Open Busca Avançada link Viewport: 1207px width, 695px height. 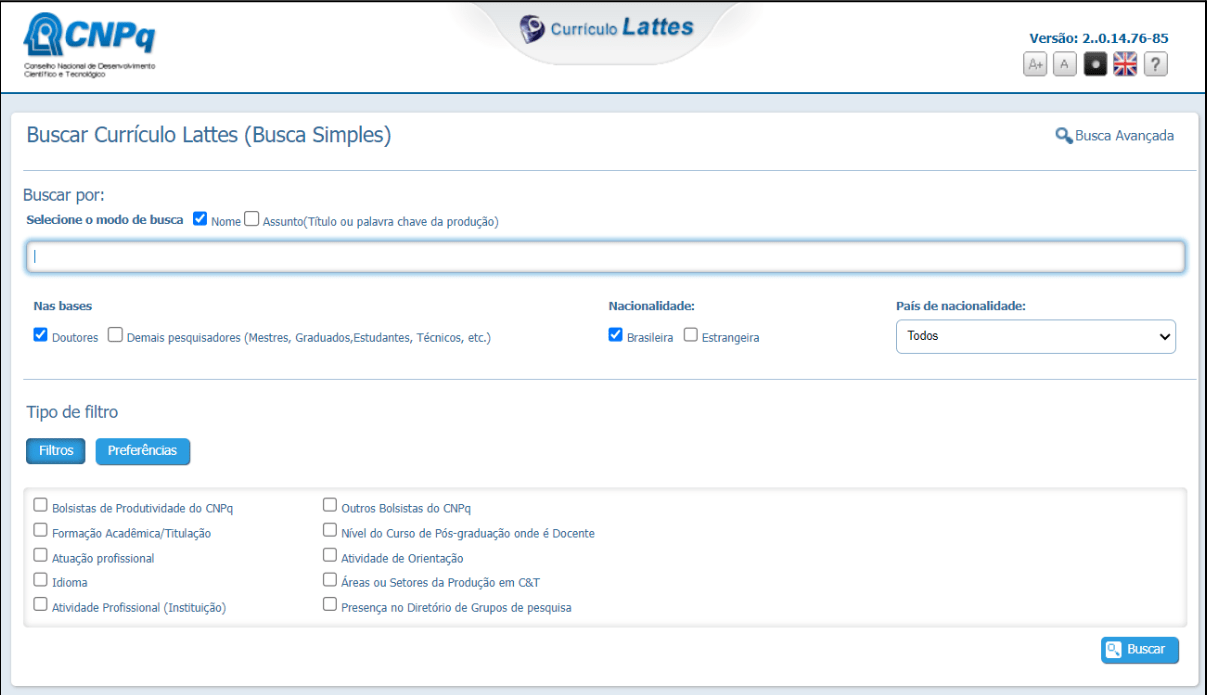[x=1114, y=136]
